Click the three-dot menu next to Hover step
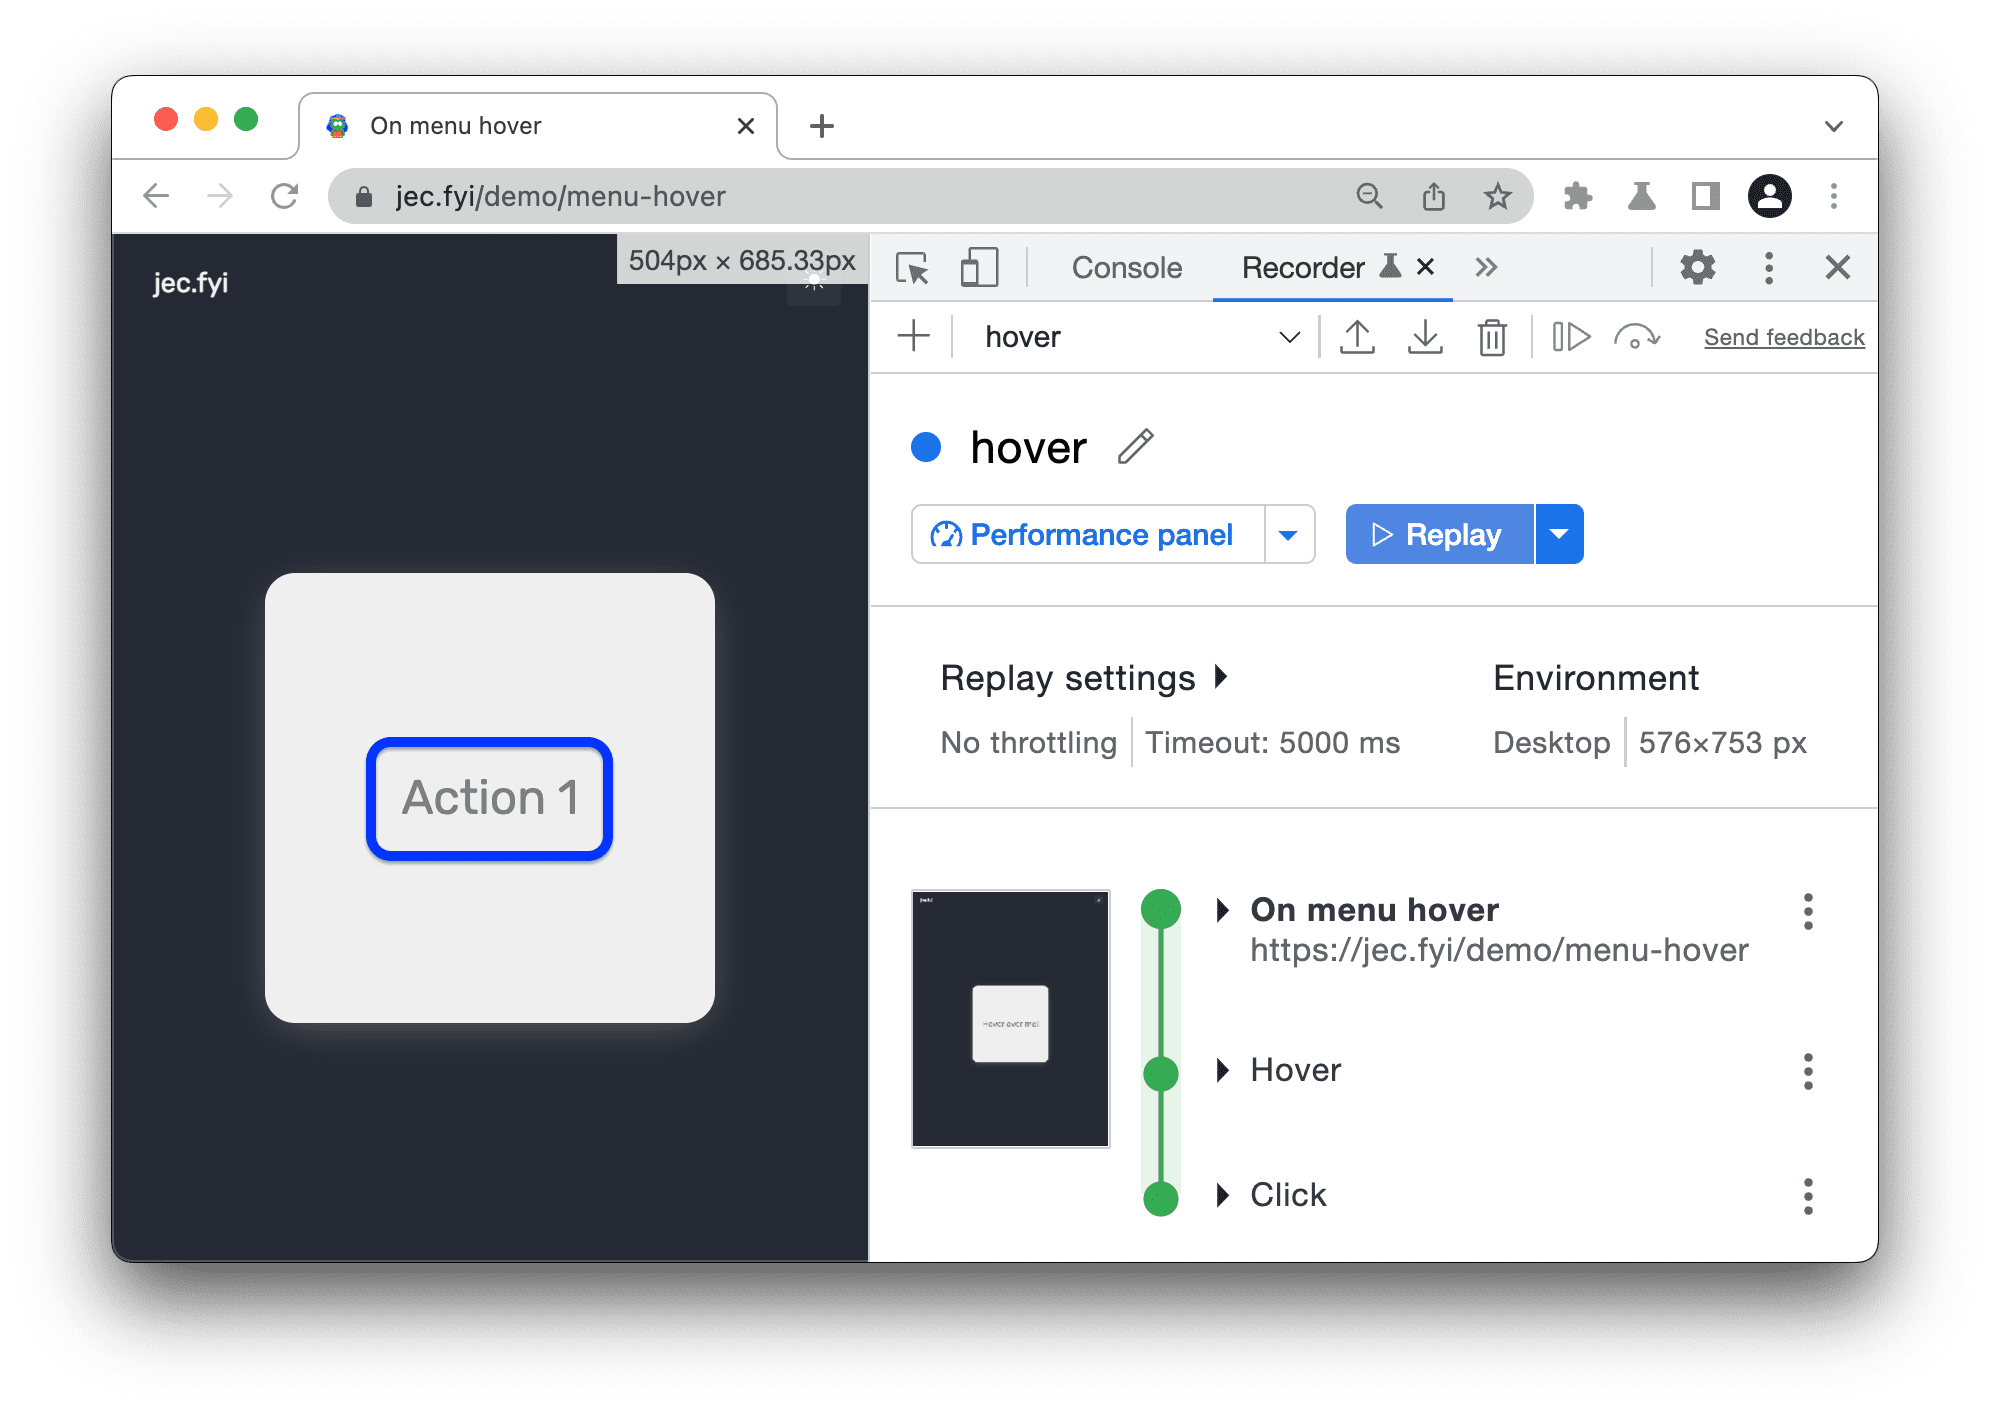Screen dimensions: 1990x1410 tap(1808, 1067)
